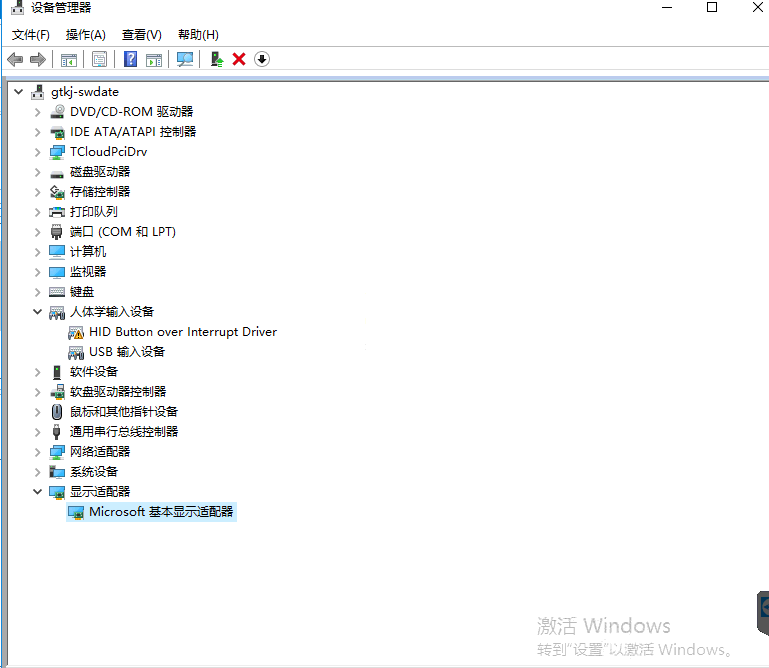This screenshot has width=769, height=668.
Task: Select the 软盘驱动器控制器 label
Action: click(118, 392)
